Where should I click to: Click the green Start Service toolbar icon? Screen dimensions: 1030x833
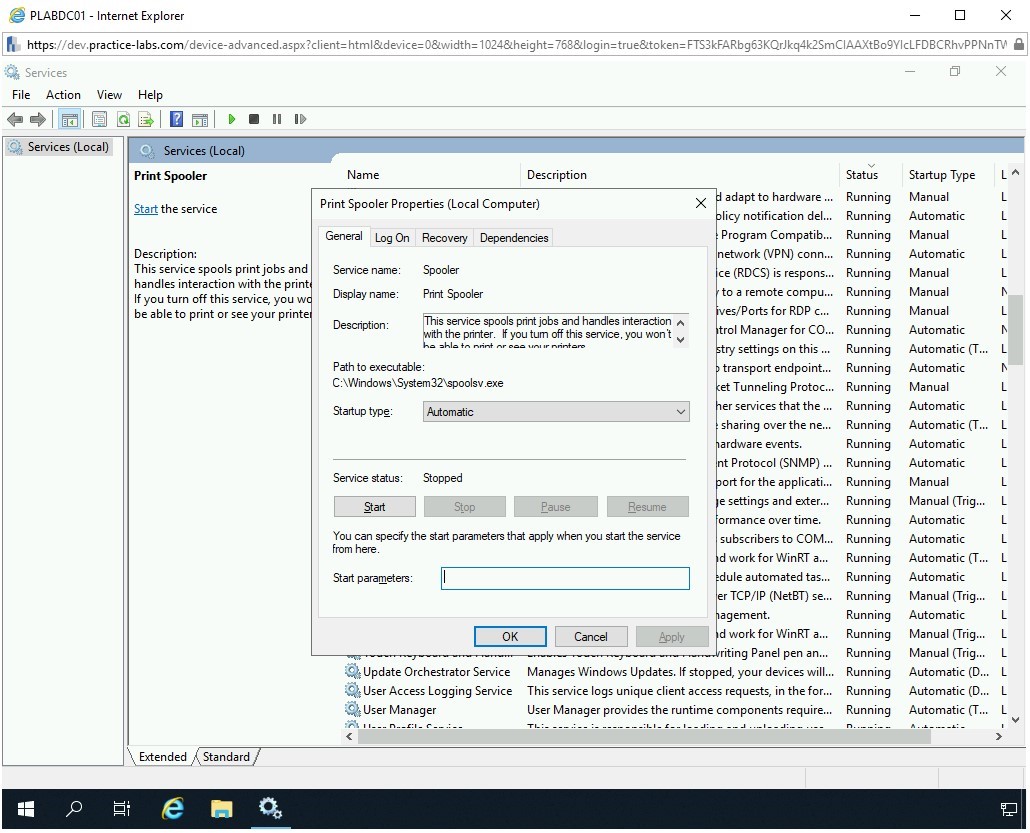[x=231, y=119]
